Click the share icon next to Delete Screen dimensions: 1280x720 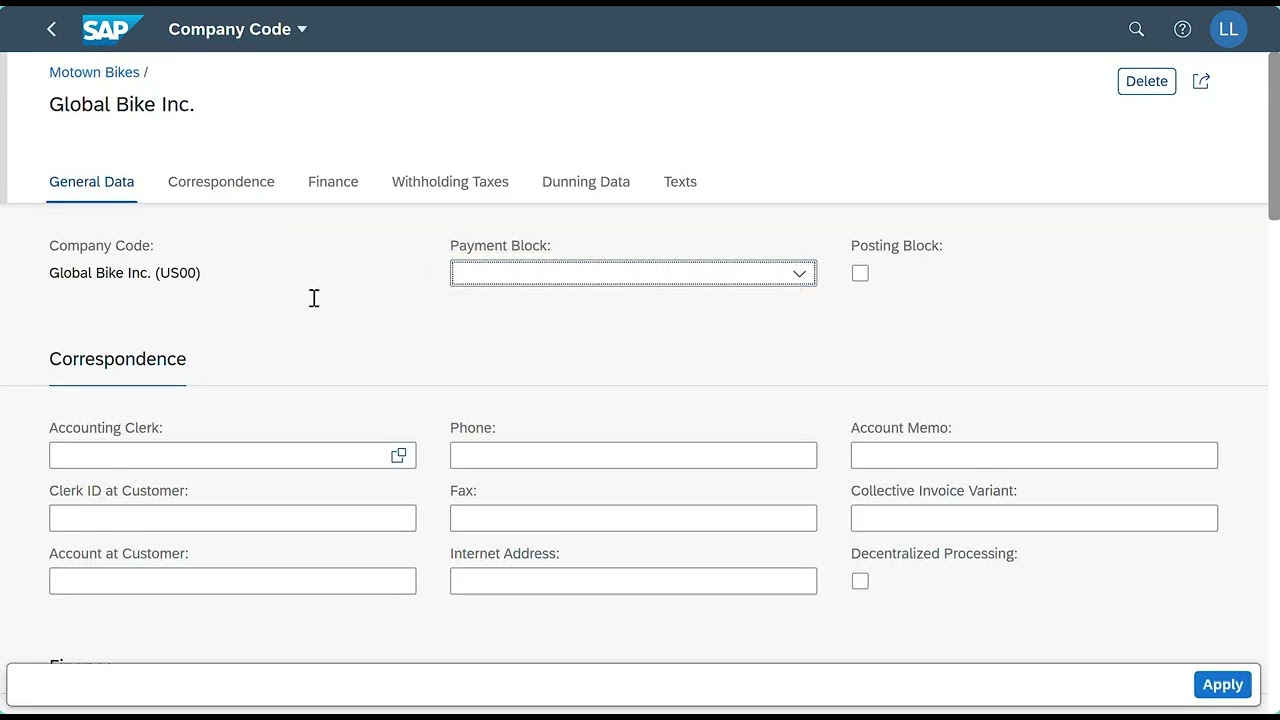click(1201, 81)
